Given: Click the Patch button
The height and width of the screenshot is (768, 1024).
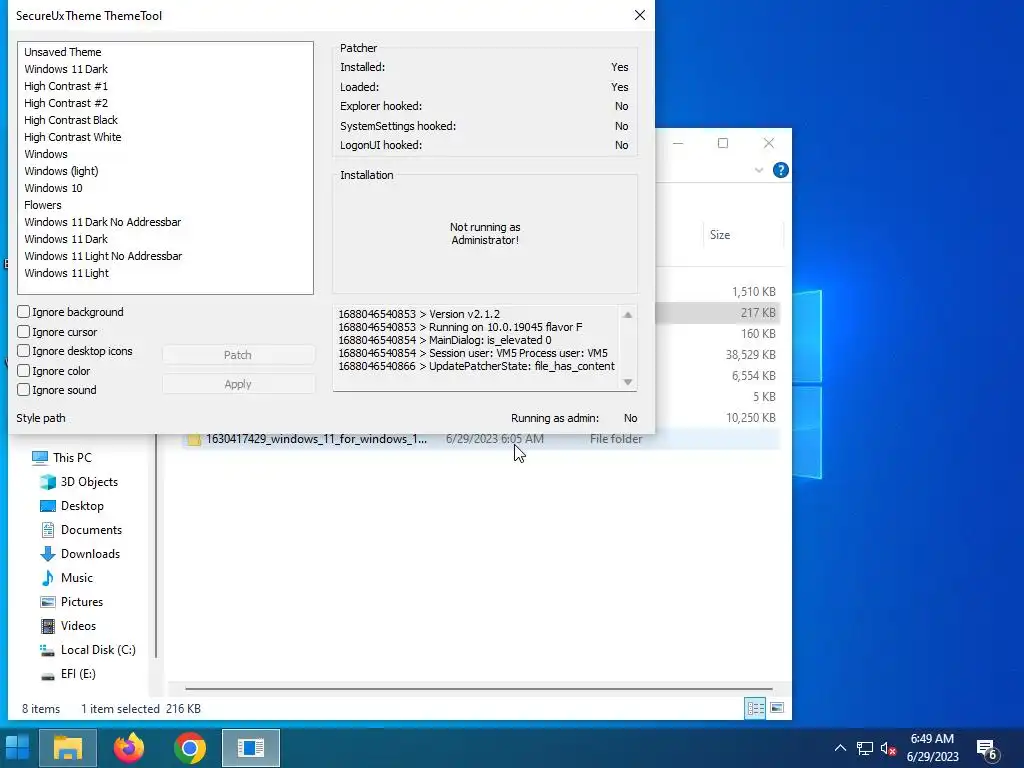Looking at the screenshot, I should (238, 355).
